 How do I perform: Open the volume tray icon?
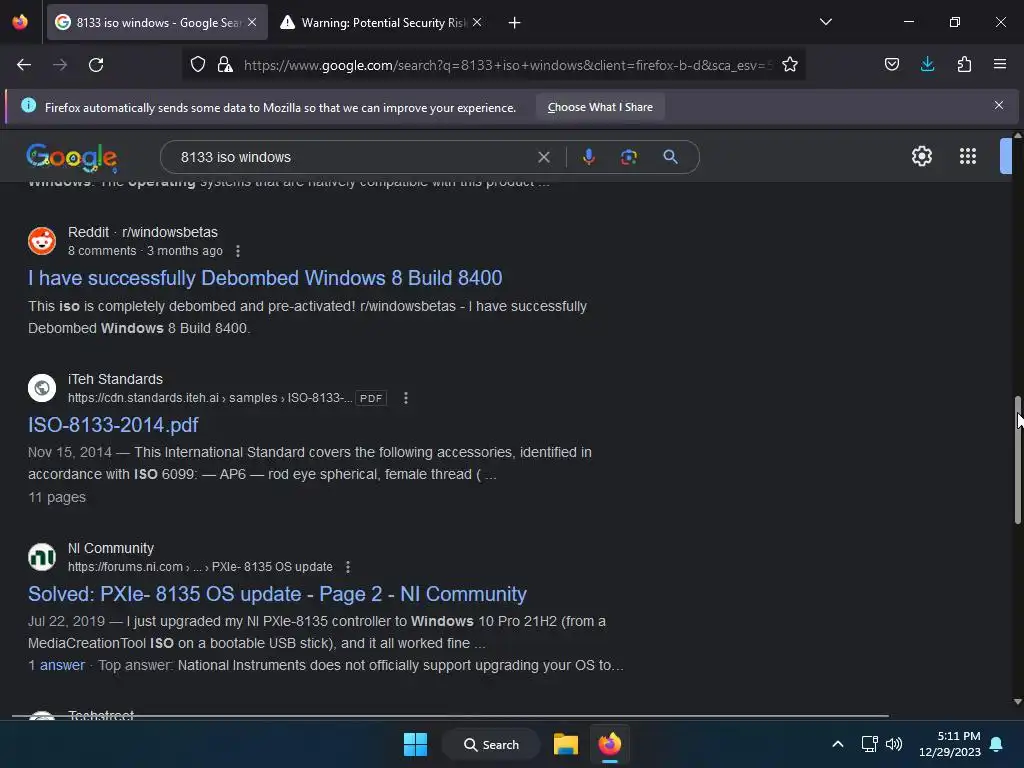894,744
